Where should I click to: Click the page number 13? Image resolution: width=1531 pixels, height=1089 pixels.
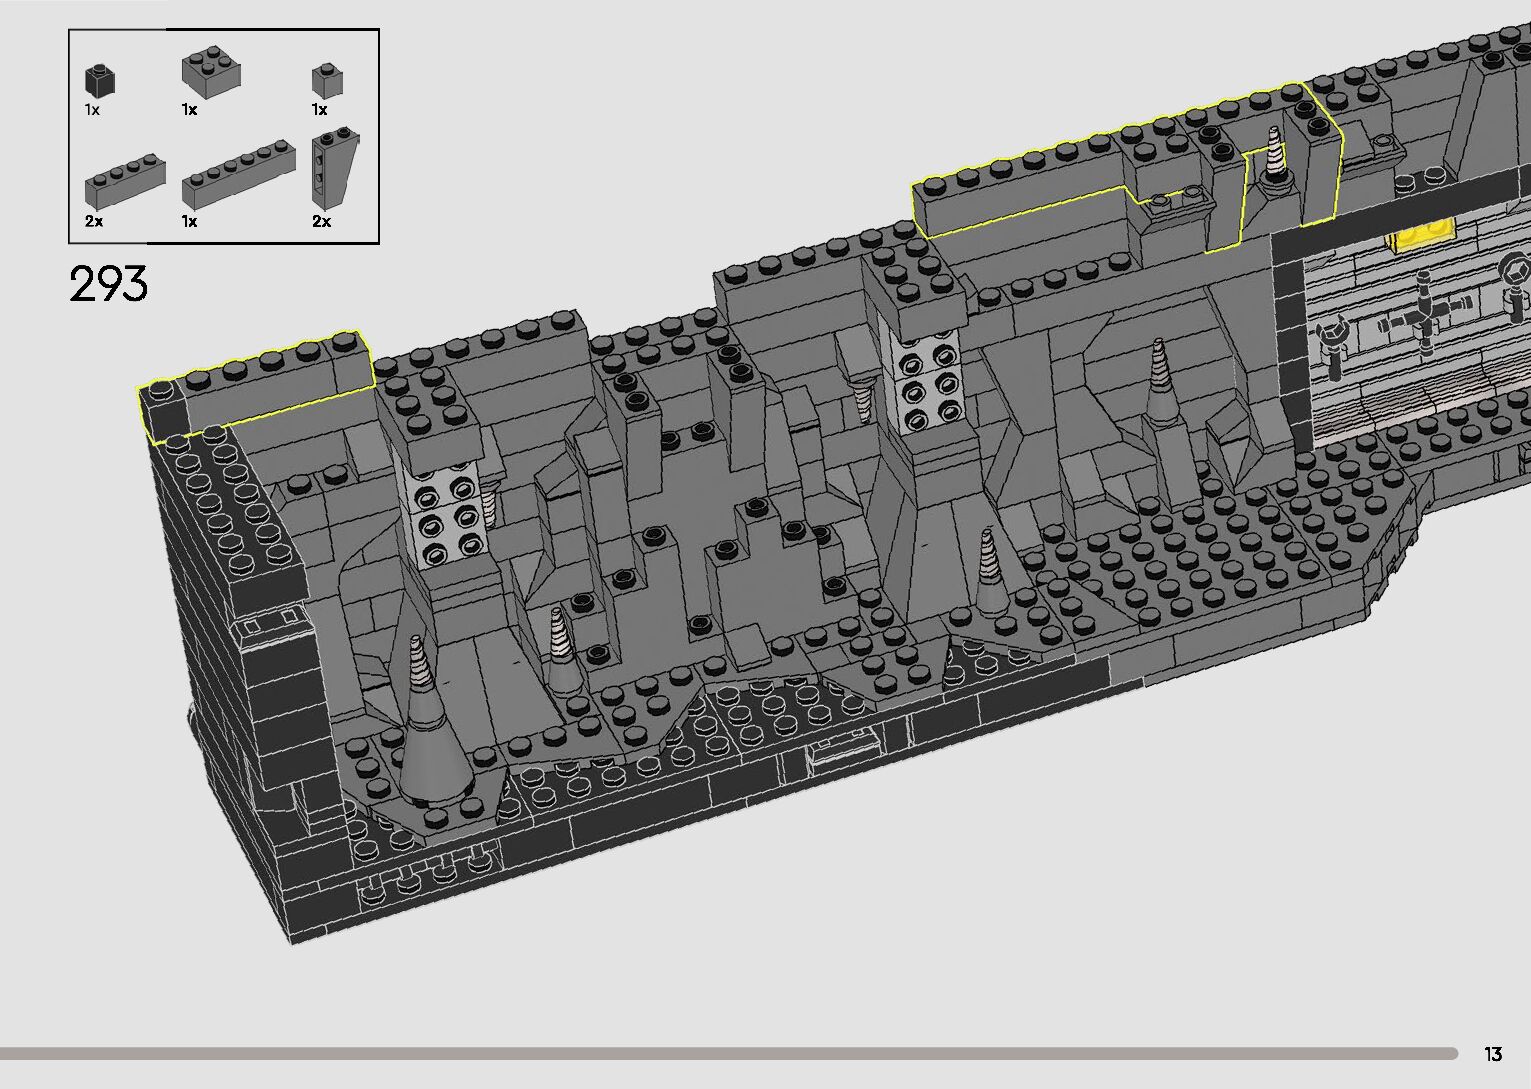tap(1493, 1054)
